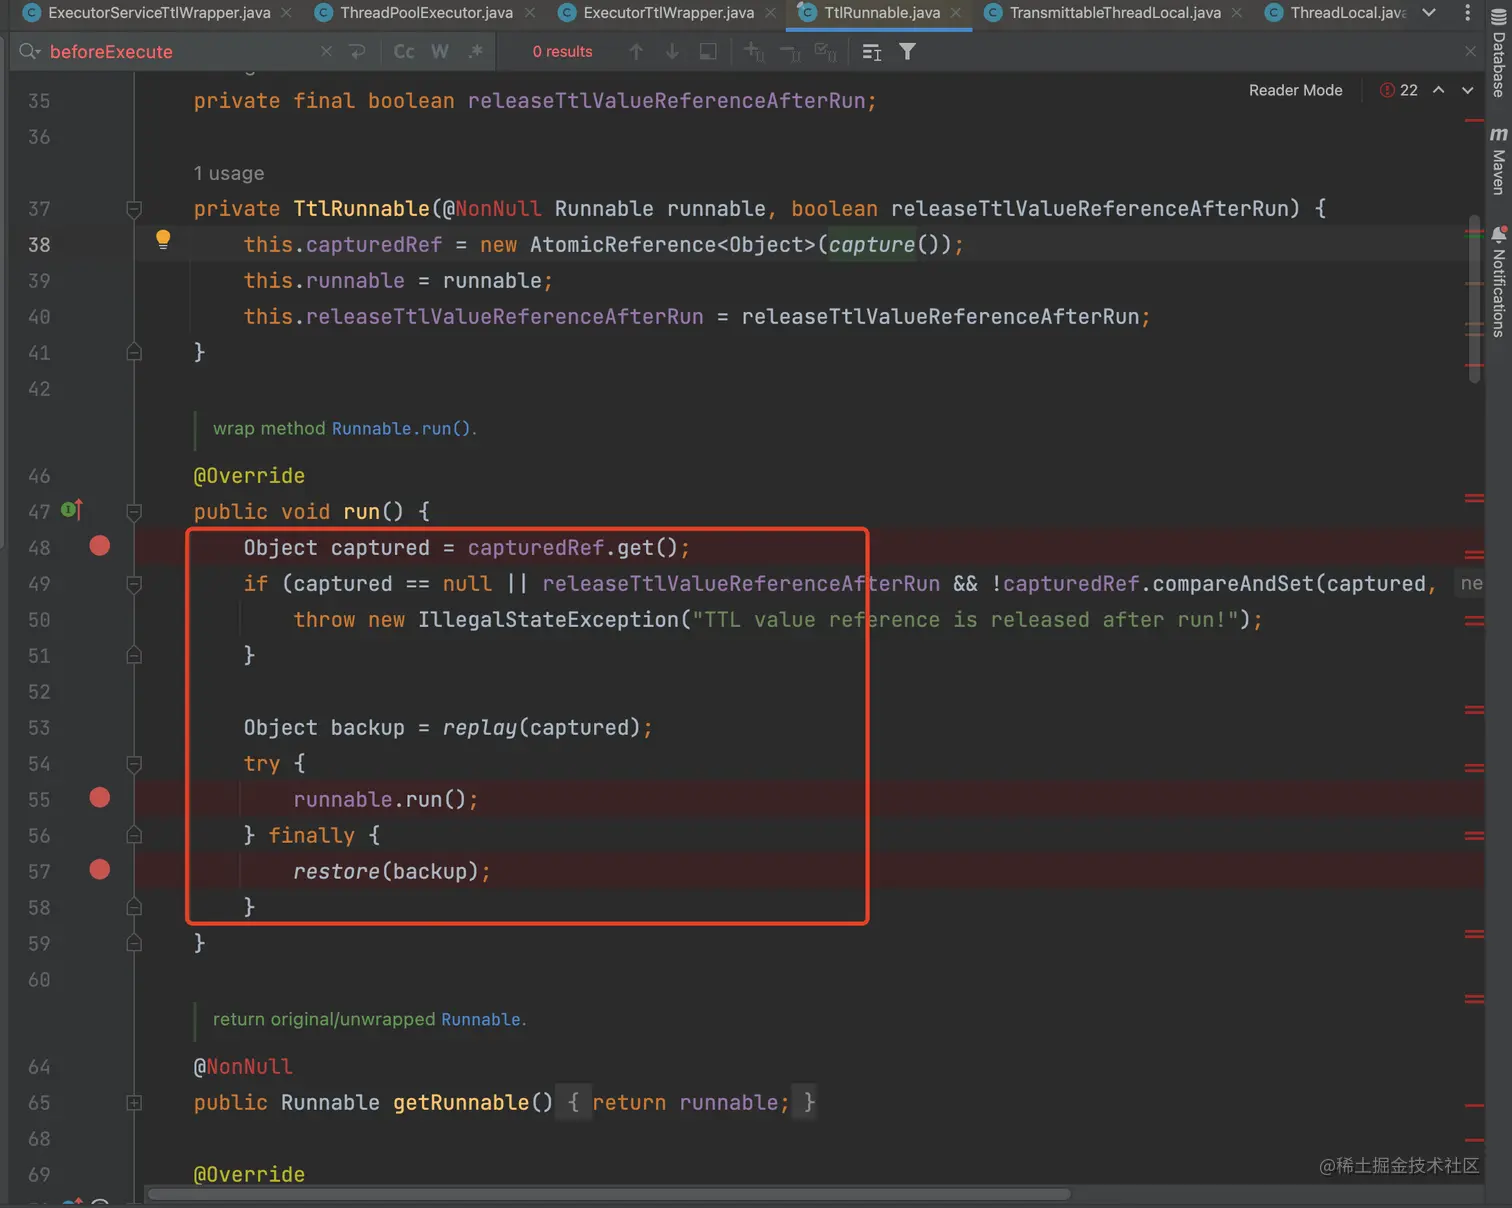Open search results in Find window icon
1512x1208 pixels.
872,52
